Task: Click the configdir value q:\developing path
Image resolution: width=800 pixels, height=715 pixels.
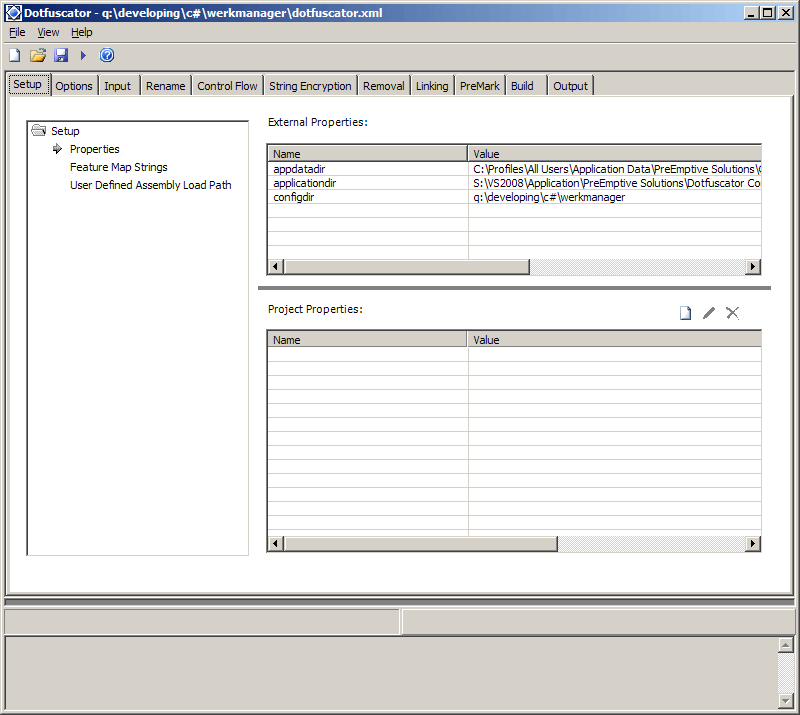Action: pyautogui.click(x=549, y=197)
